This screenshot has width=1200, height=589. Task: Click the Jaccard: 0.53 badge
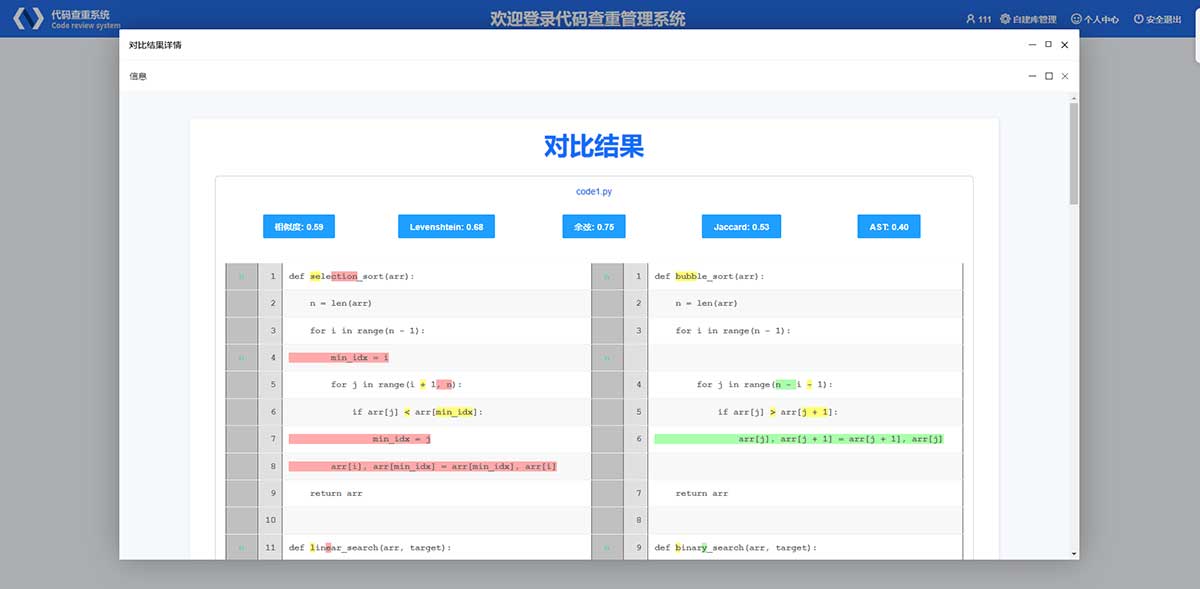point(740,227)
